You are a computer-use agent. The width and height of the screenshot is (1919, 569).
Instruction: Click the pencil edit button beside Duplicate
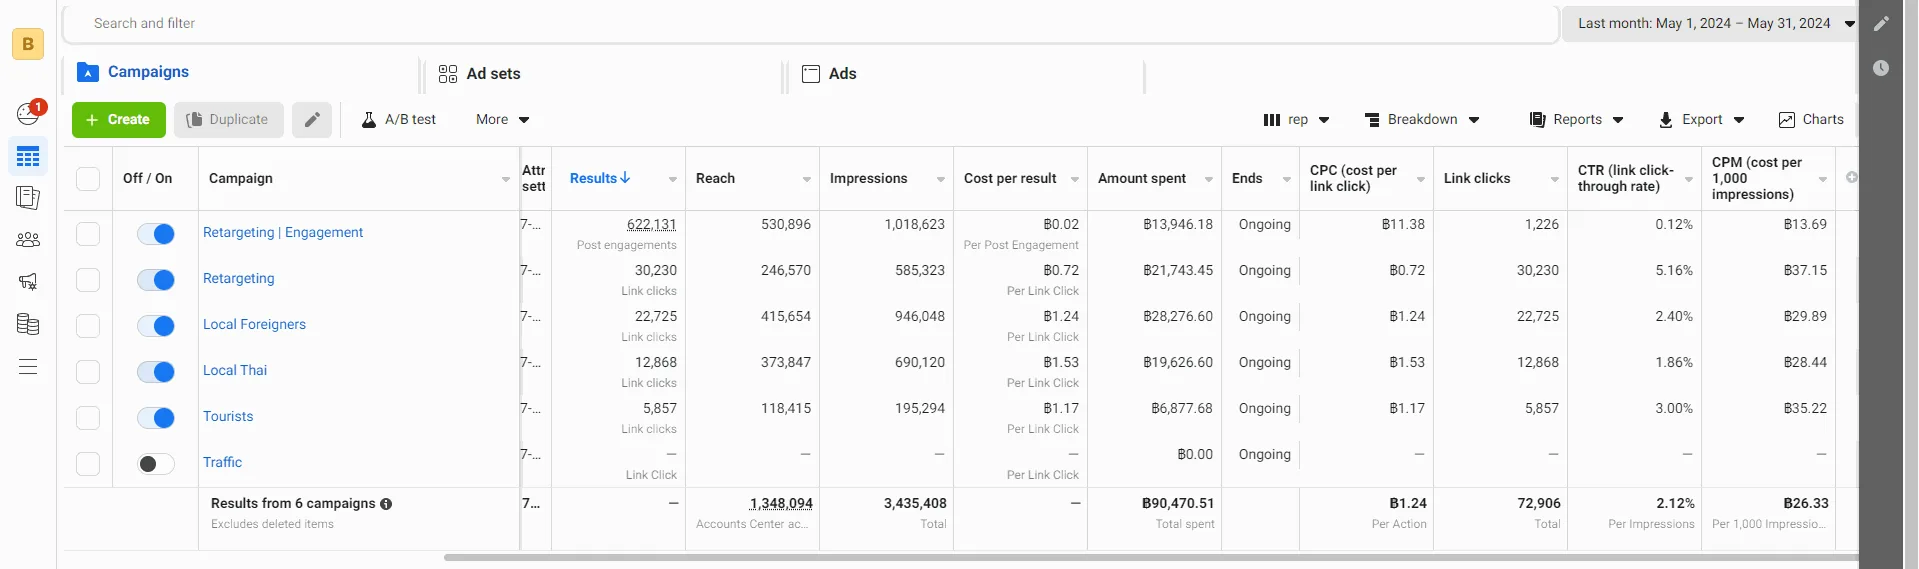coord(312,120)
